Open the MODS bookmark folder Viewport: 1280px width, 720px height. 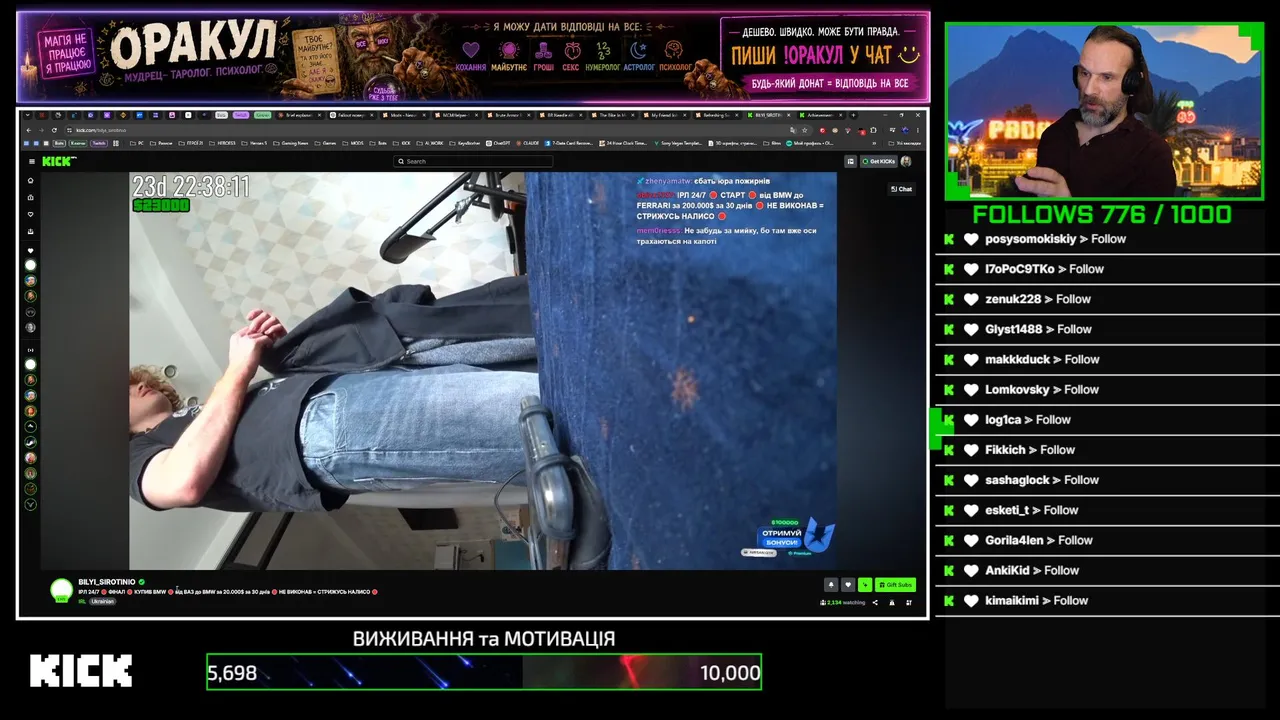[355, 143]
